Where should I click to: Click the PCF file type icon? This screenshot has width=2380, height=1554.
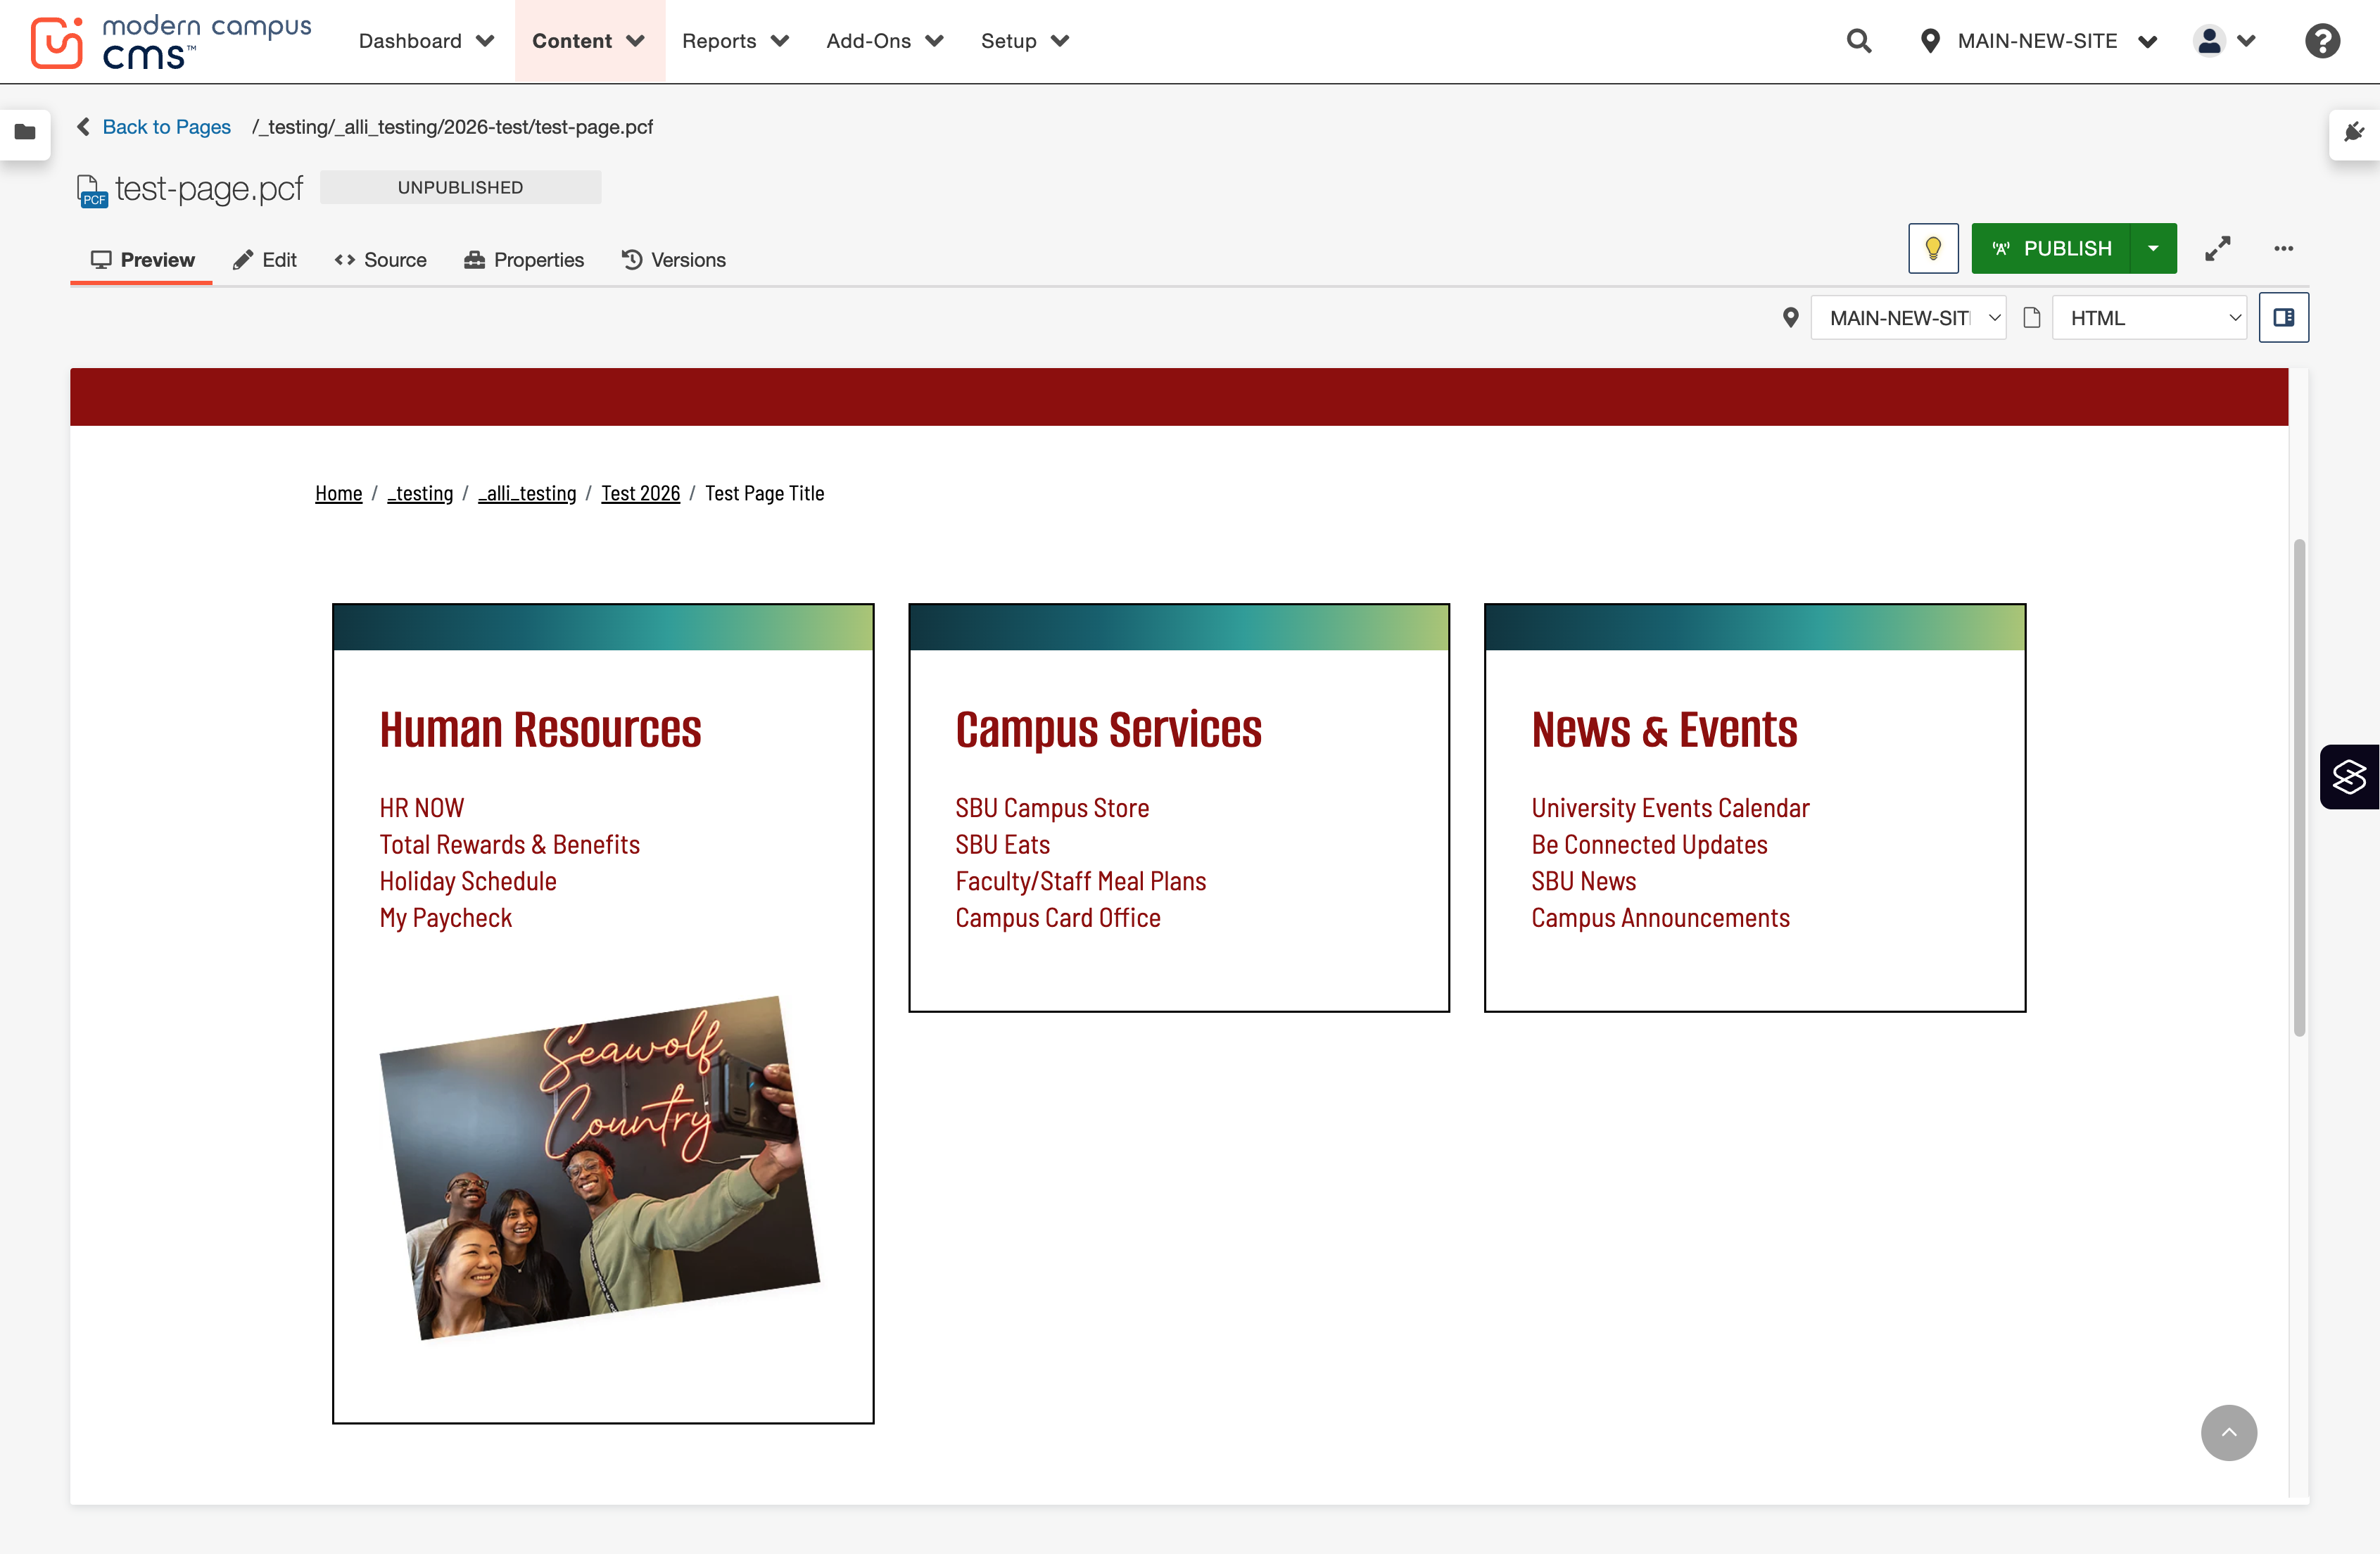[91, 190]
